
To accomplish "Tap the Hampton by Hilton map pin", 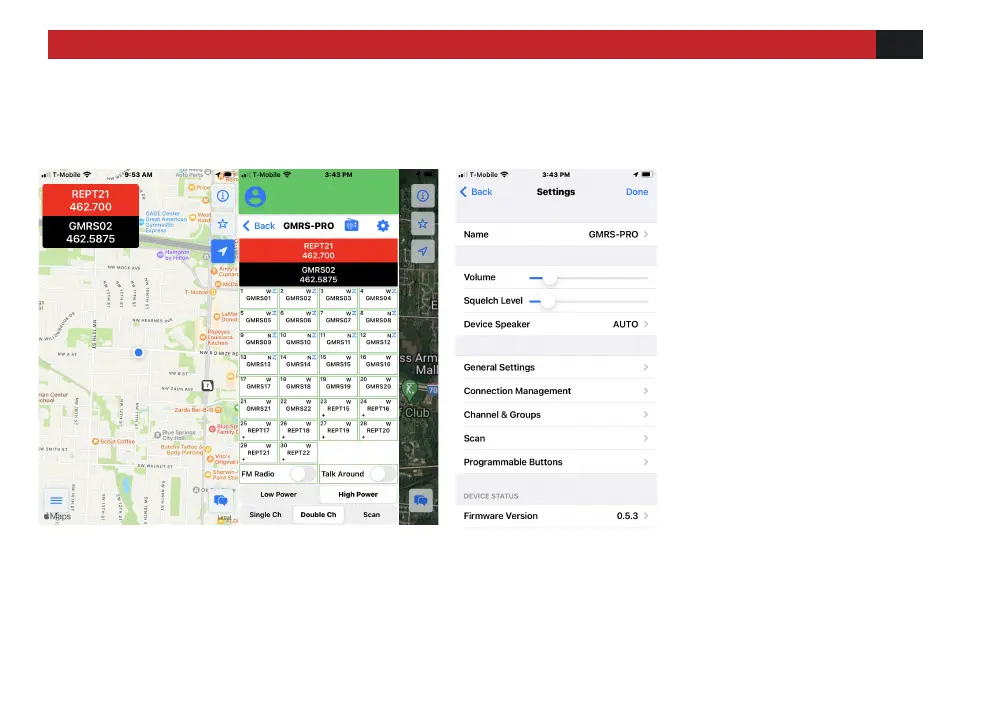I will pos(160,255).
